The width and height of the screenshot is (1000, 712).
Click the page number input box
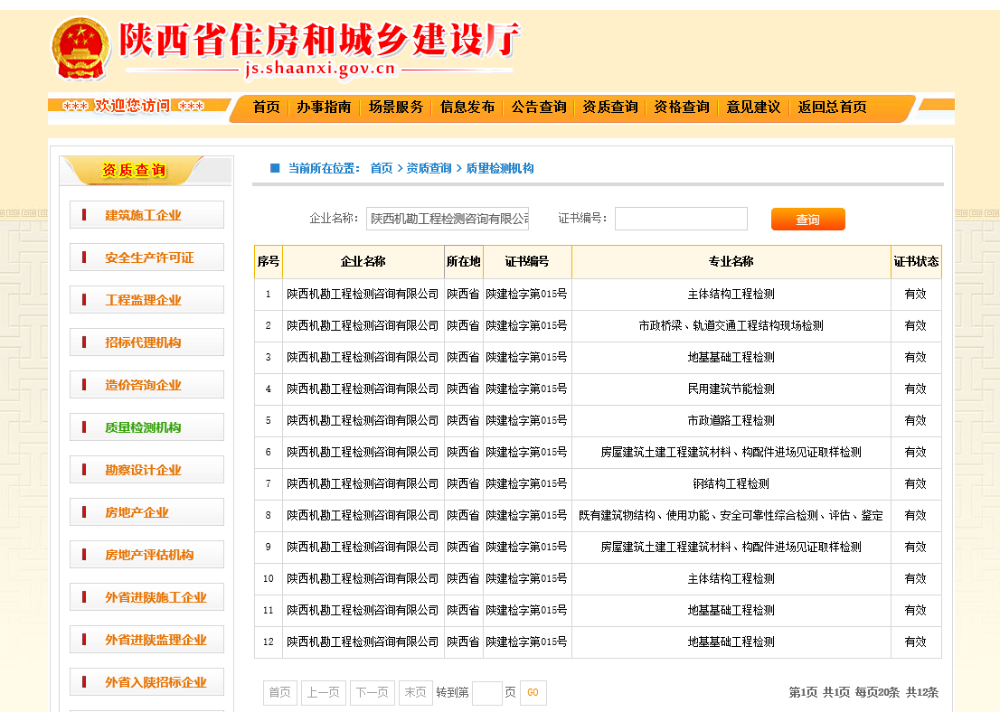pos(487,692)
